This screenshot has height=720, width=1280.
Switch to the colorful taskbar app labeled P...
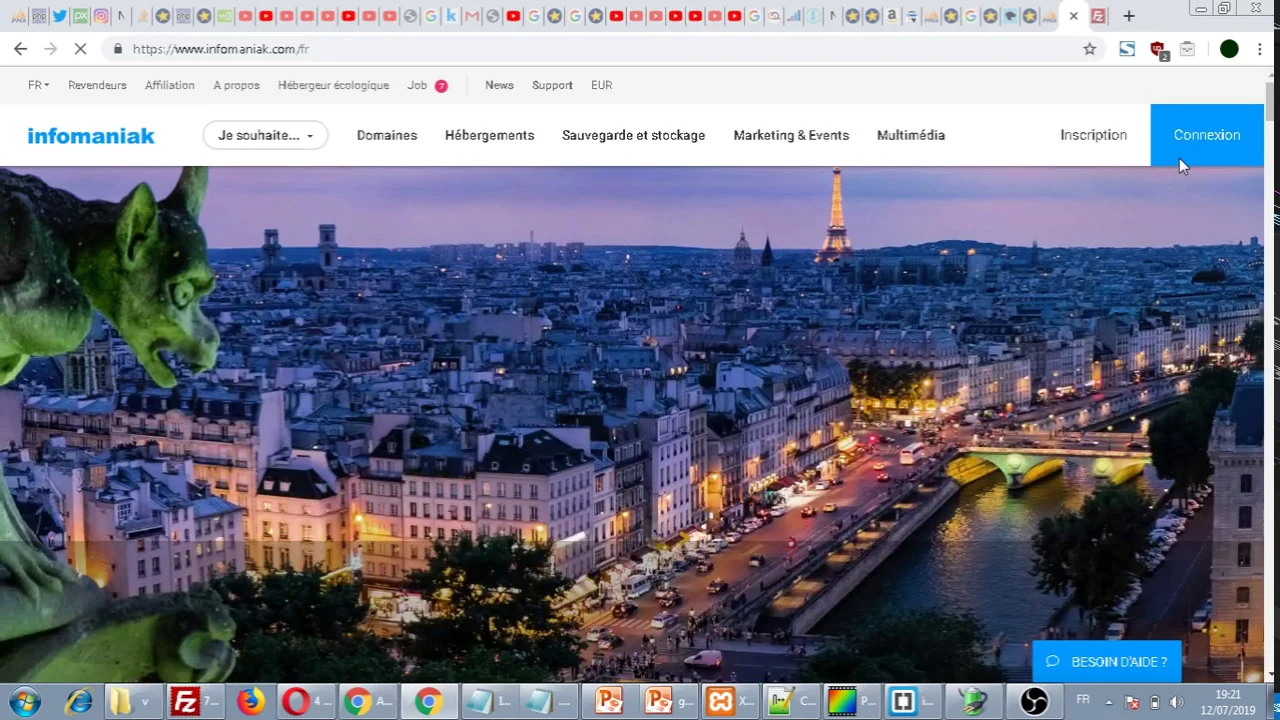point(852,701)
